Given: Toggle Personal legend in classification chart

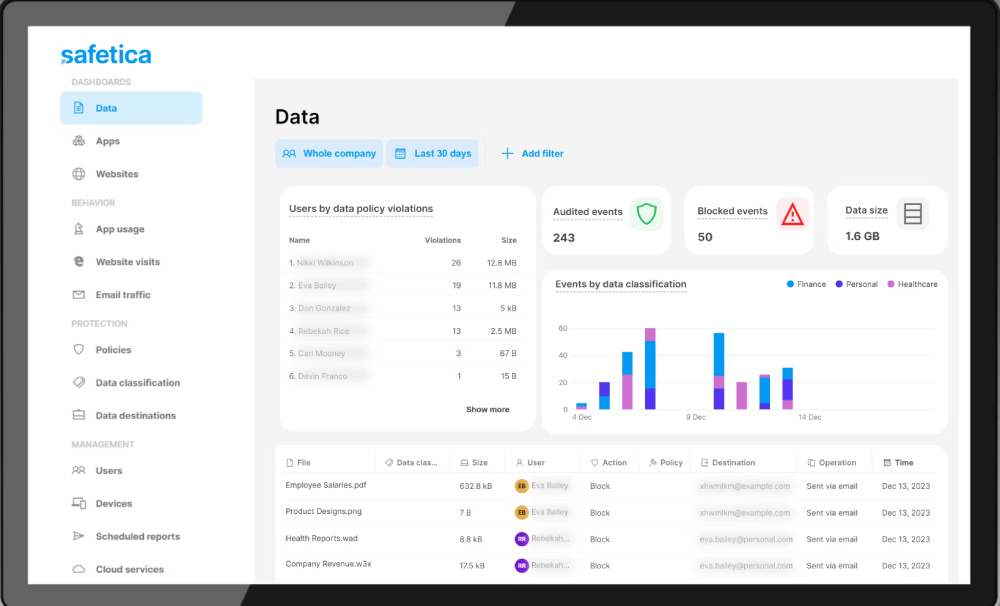Looking at the screenshot, I should (x=856, y=284).
